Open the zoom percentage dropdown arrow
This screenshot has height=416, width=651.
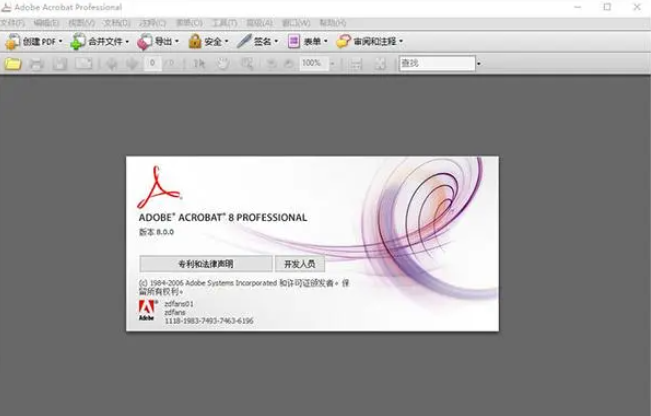[332, 64]
